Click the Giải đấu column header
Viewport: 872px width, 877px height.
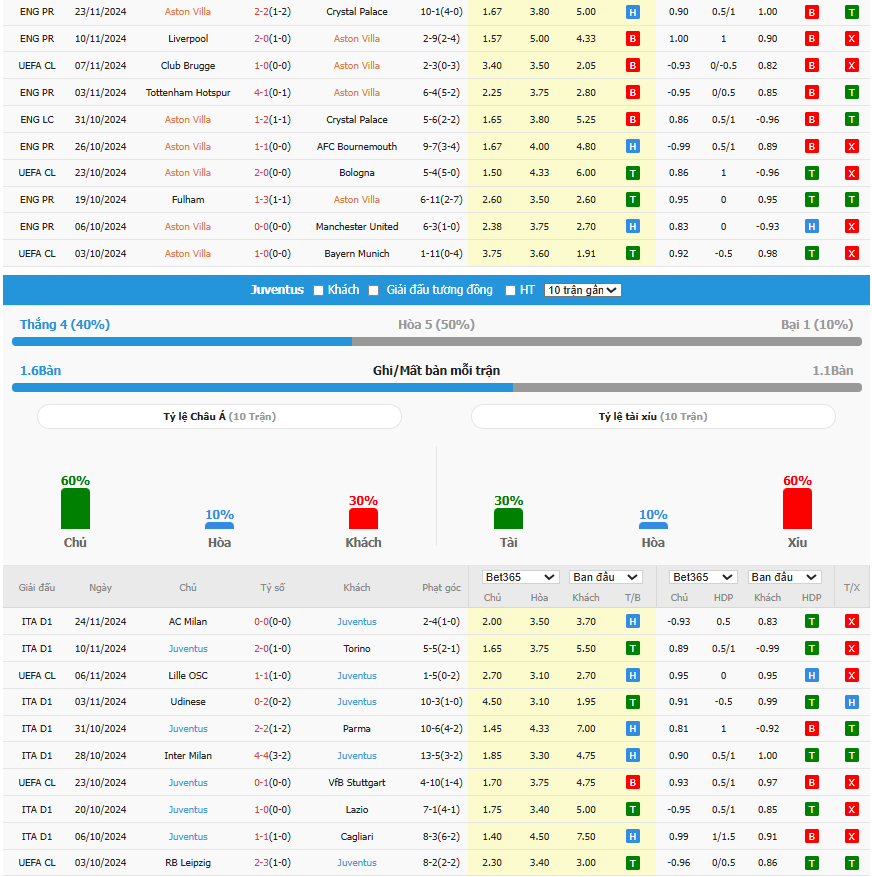37,587
